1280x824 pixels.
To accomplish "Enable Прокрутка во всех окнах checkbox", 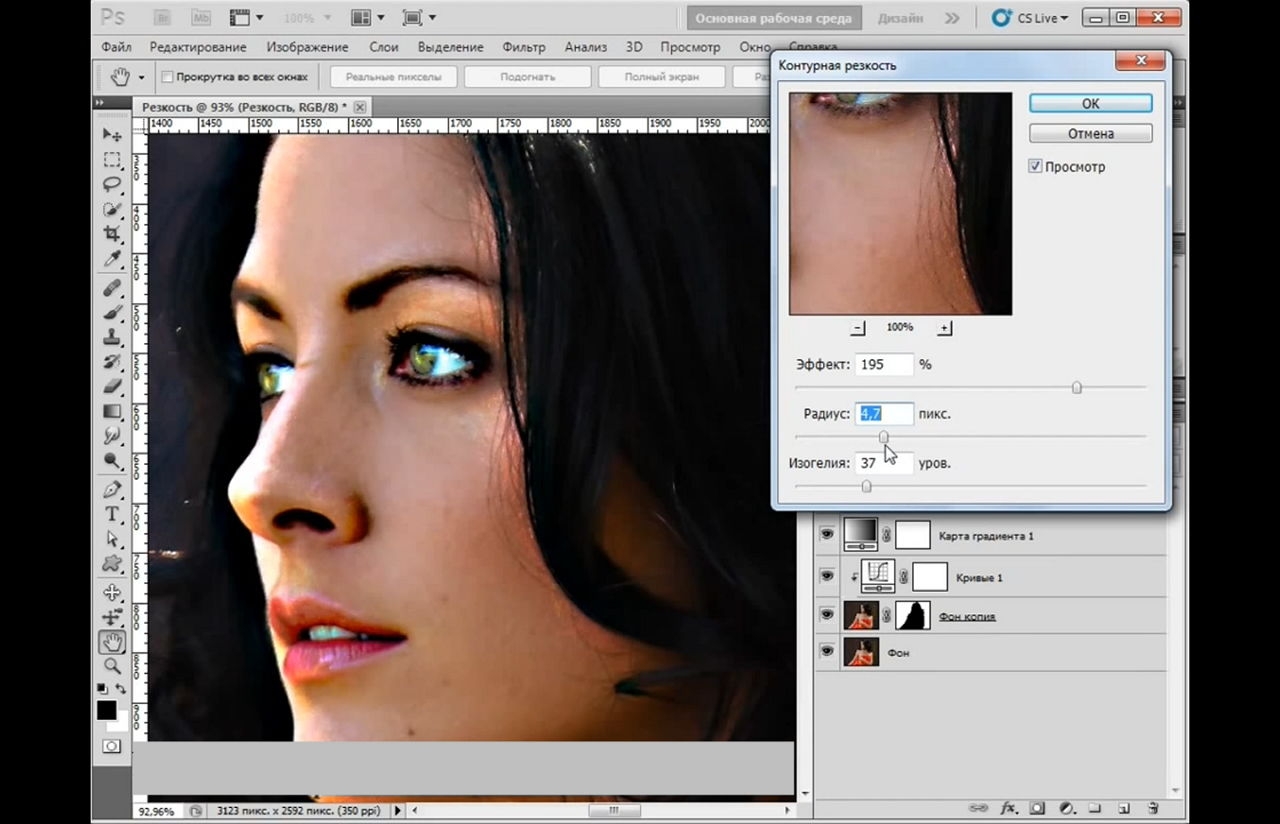I will [x=167, y=77].
